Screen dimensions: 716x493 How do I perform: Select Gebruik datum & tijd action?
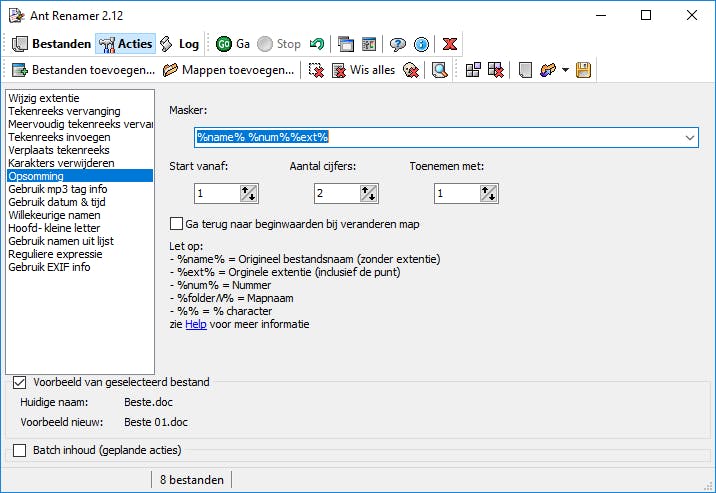click(x=80, y=202)
